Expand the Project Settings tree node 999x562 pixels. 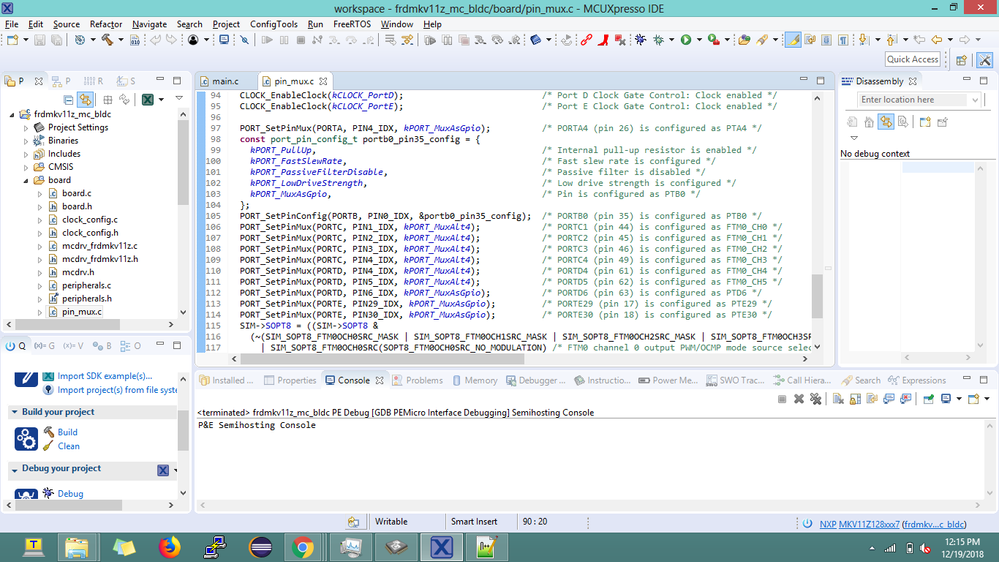26,127
